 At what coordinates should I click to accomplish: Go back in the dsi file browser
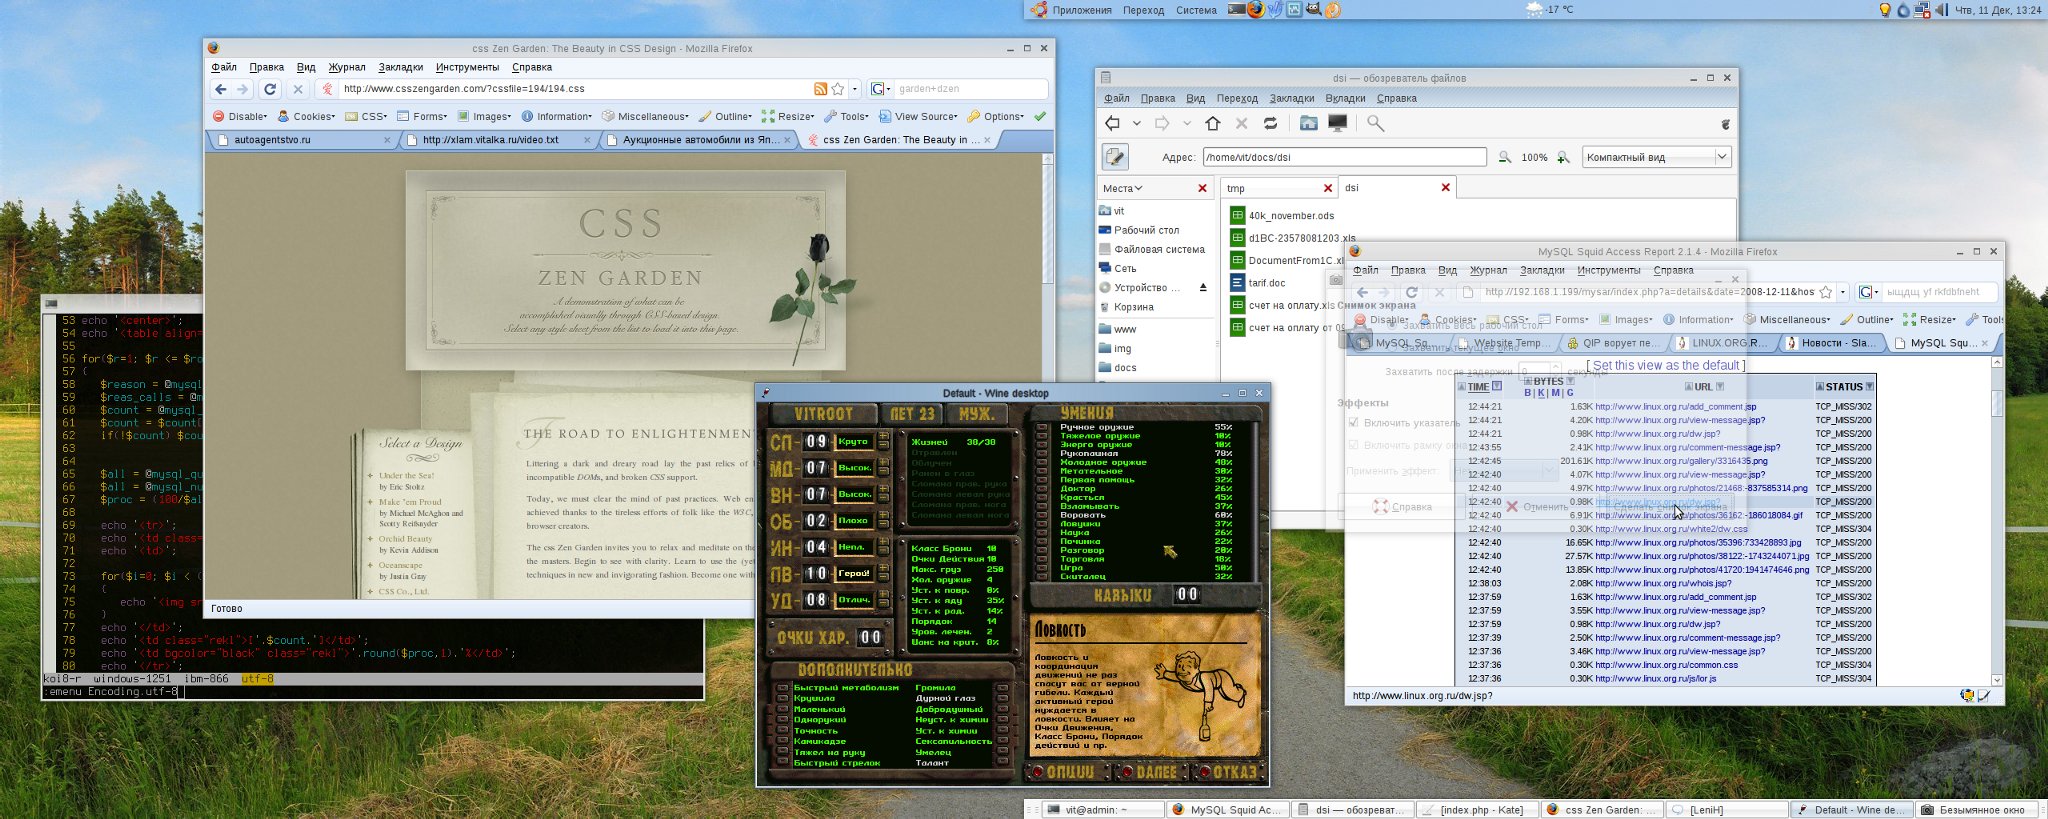click(1112, 123)
